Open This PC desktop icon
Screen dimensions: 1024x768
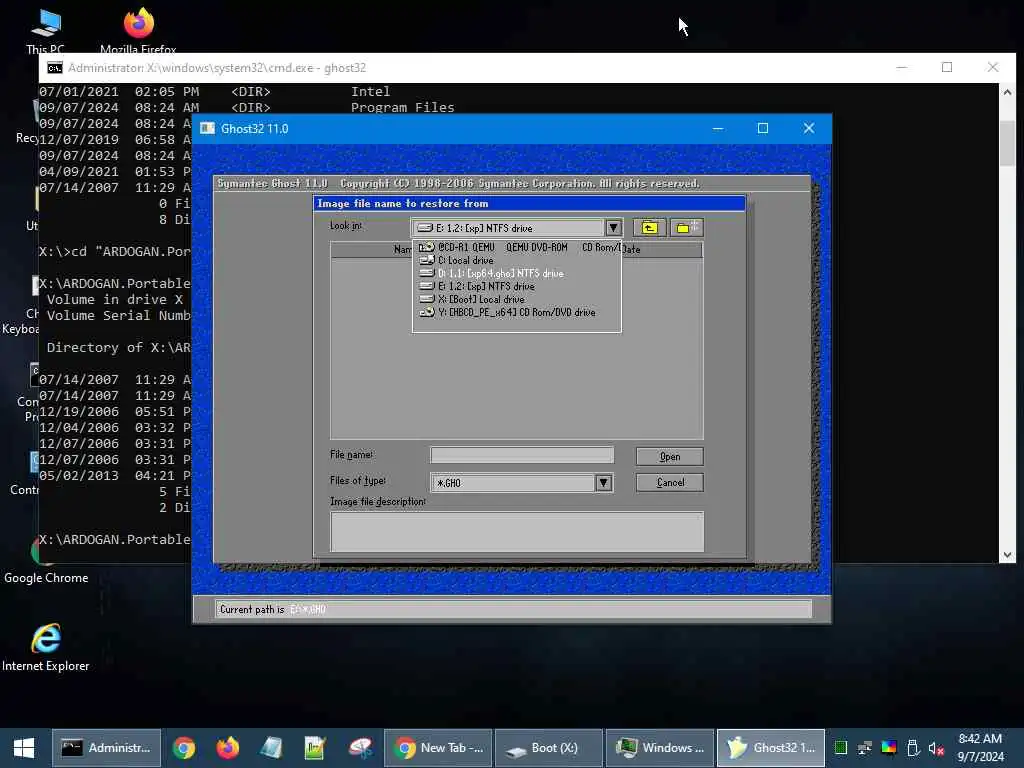(46, 30)
